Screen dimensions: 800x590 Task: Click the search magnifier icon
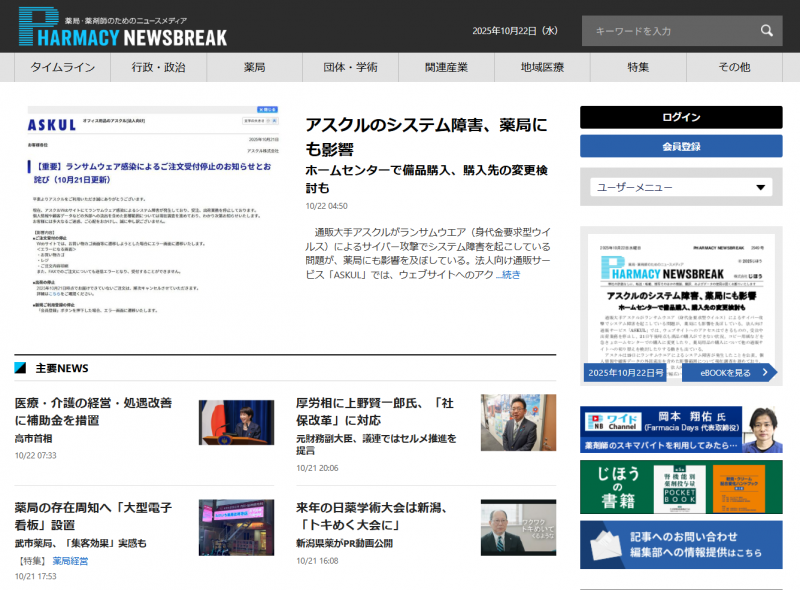click(x=766, y=30)
